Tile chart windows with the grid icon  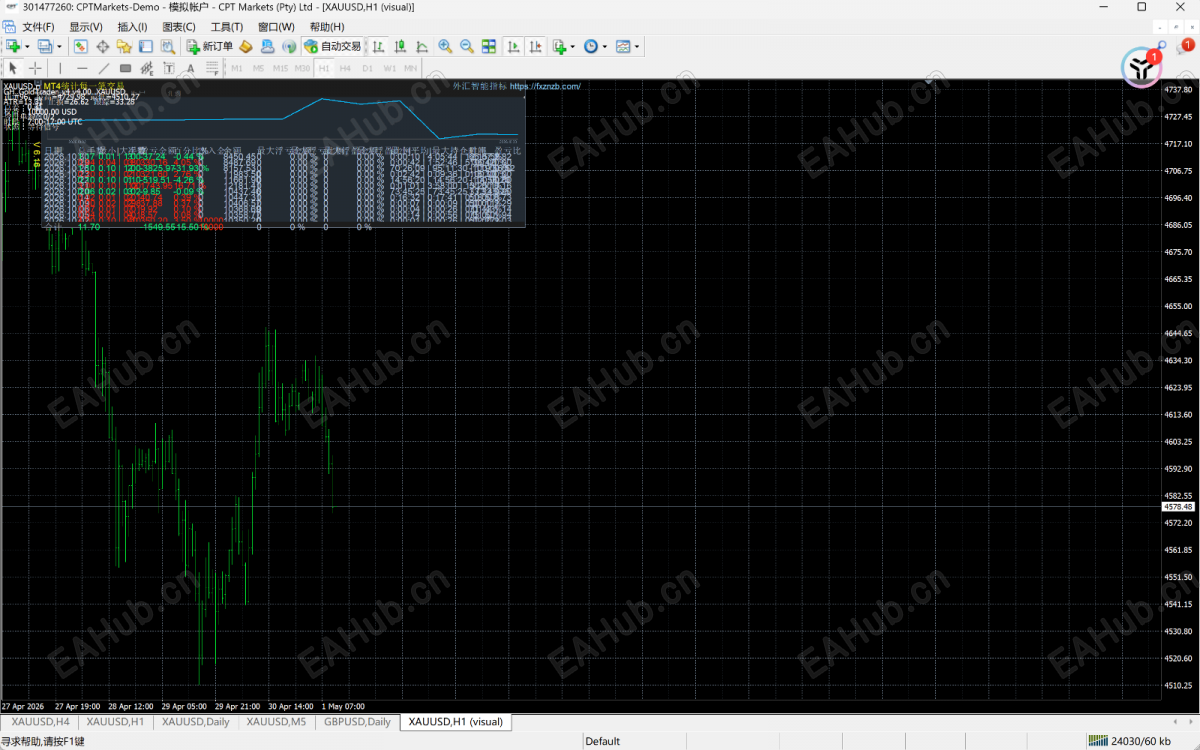point(489,46)
